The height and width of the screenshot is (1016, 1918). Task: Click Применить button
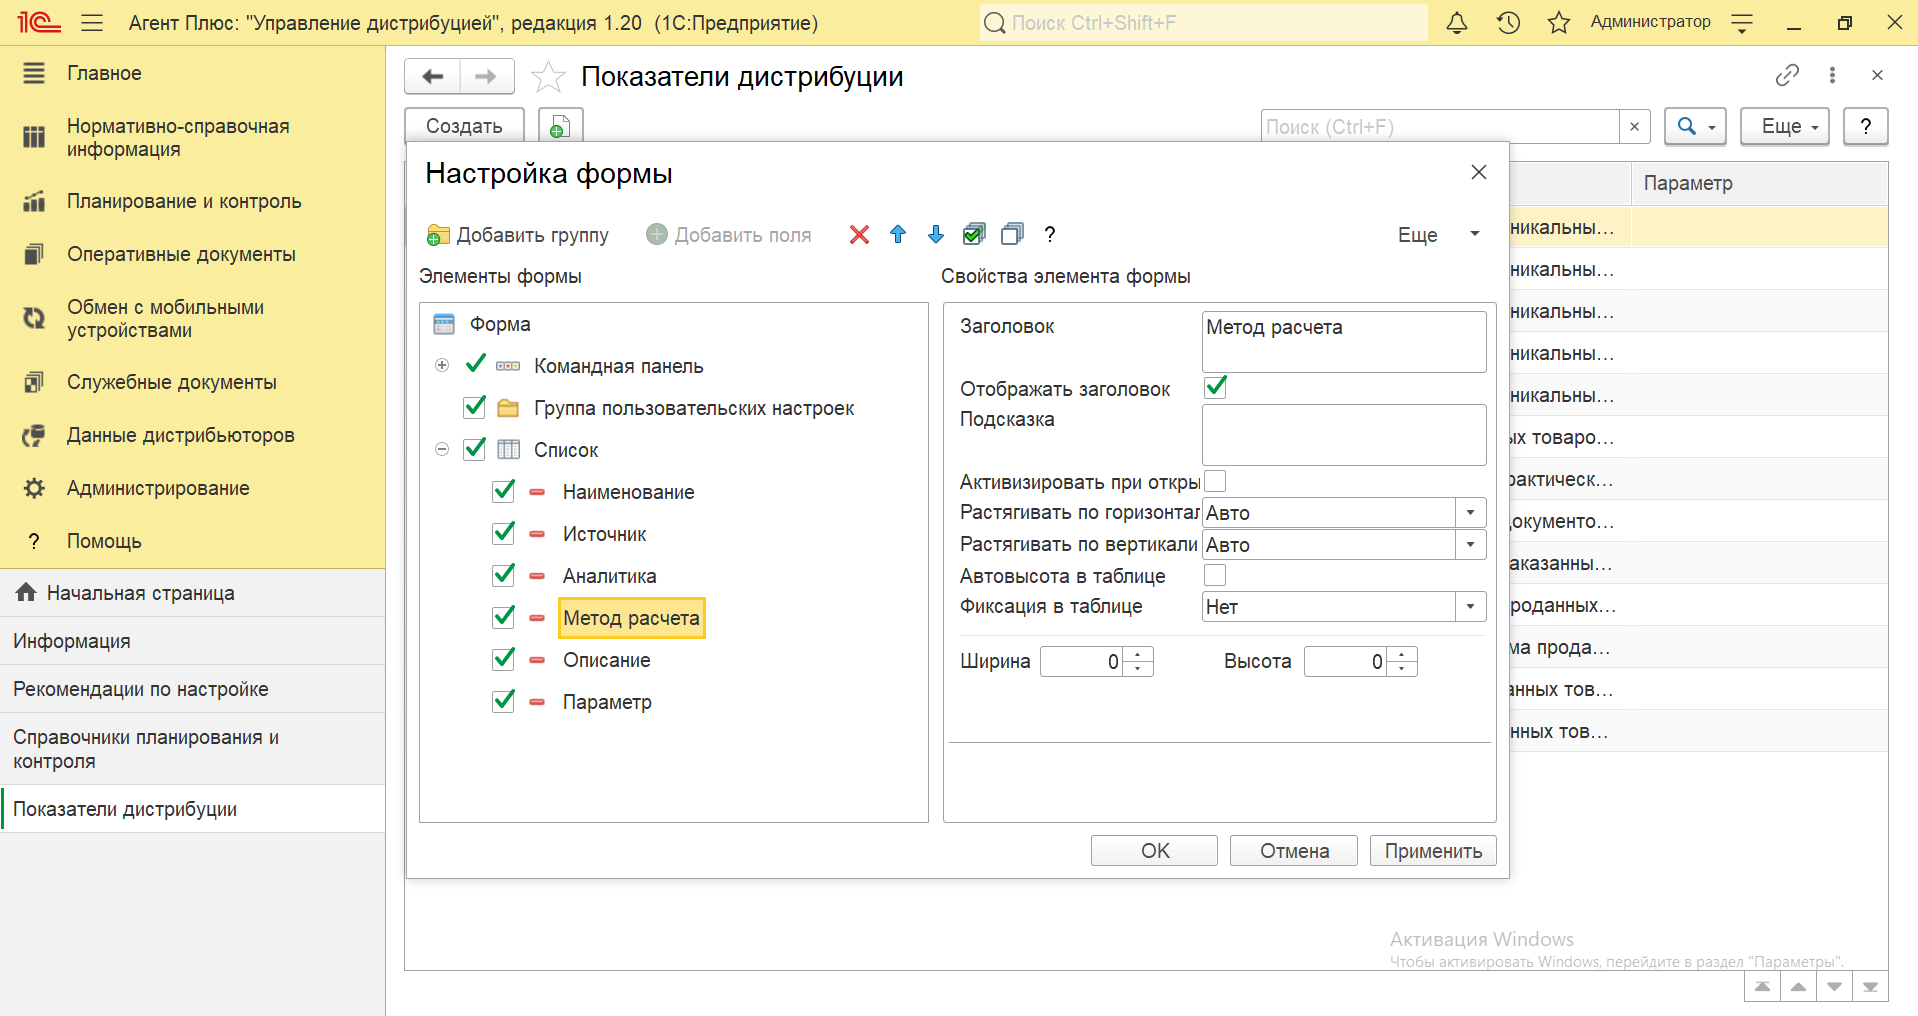[1433, 850]
